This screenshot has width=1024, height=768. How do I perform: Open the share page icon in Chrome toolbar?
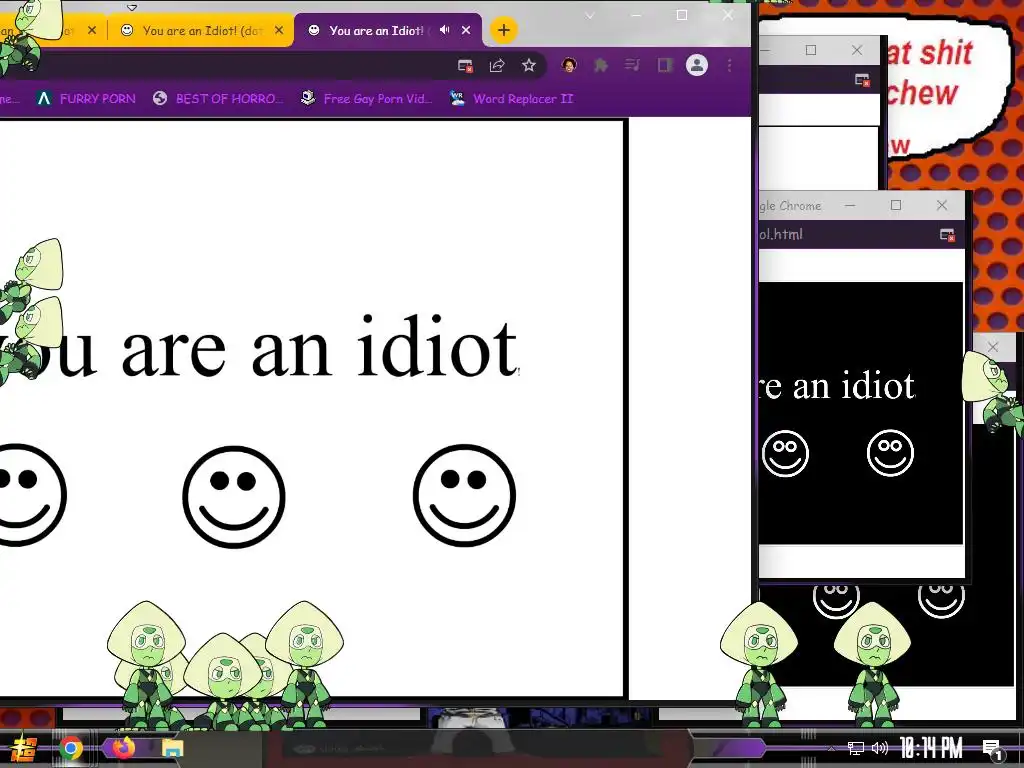(x=497, y=65)
